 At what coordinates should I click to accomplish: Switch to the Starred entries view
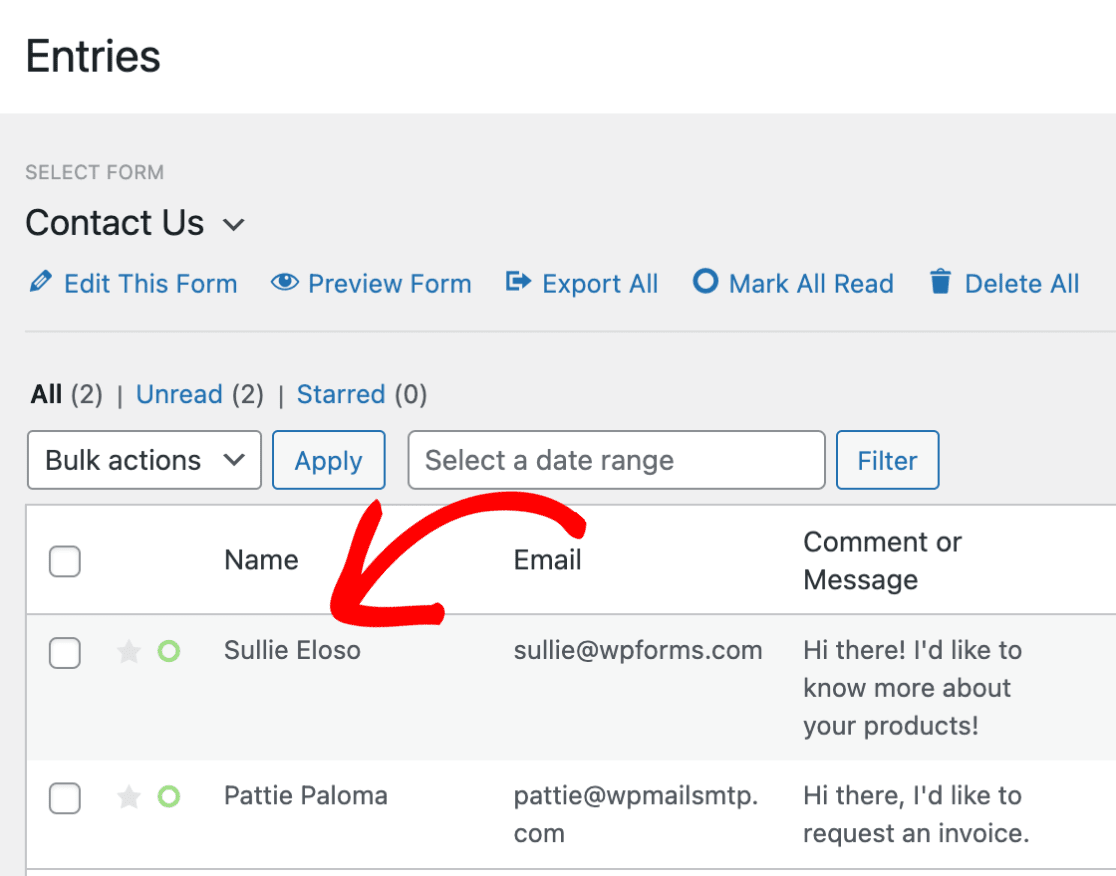click(340, 394)
